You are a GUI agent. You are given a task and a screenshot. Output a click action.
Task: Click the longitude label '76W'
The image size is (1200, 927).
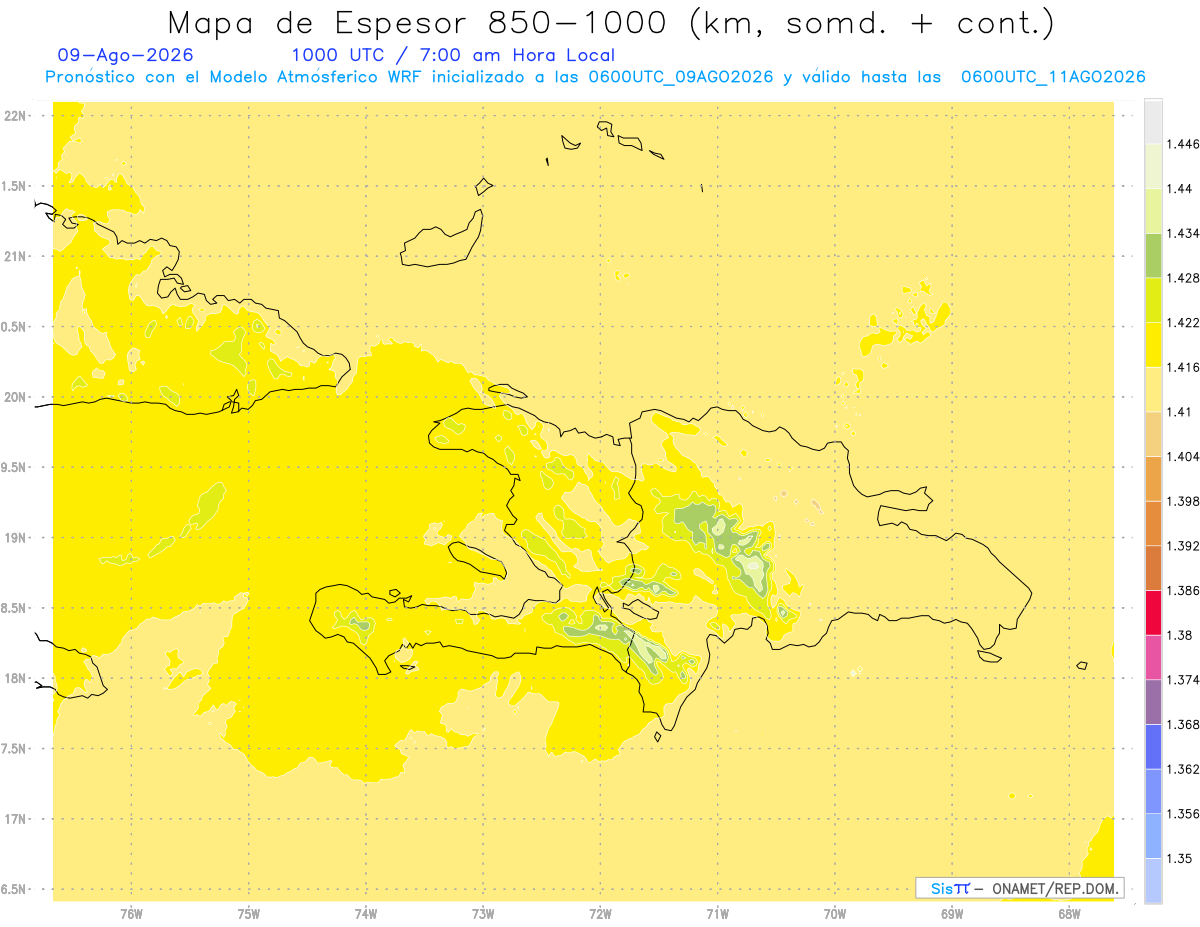pyautogui.click(x=131, y=913)
